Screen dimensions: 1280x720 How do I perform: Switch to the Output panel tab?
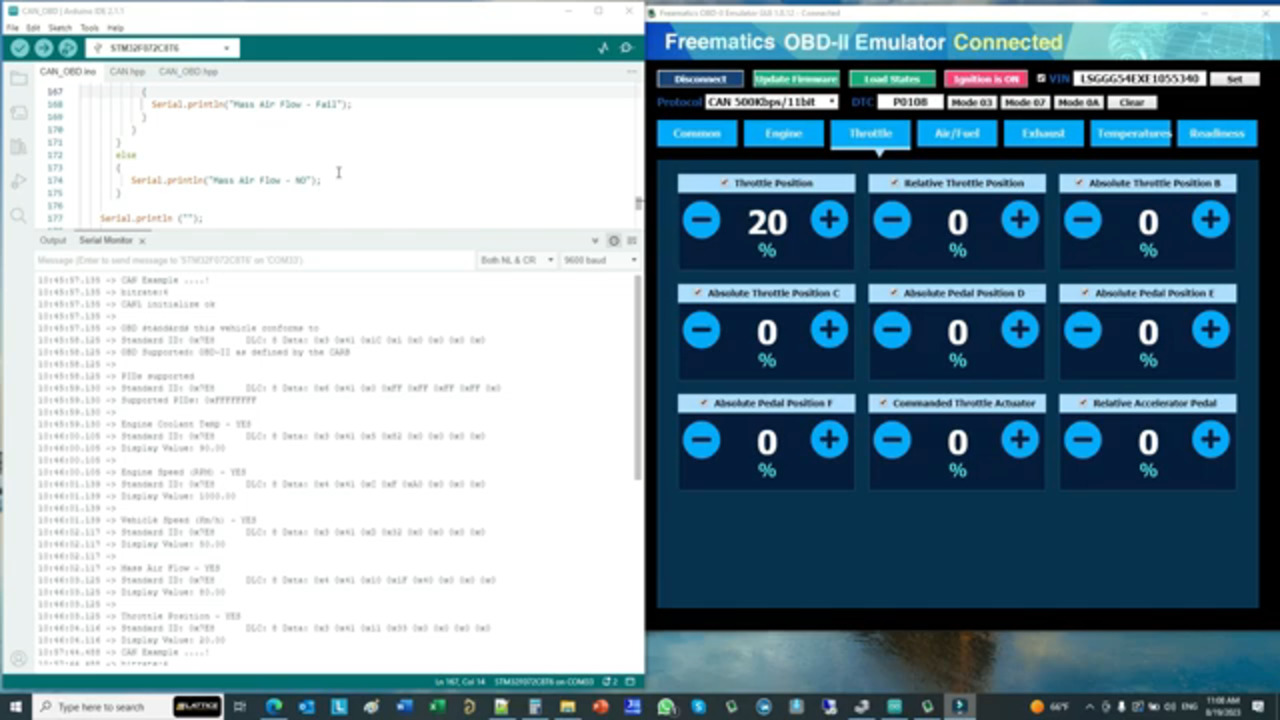53,241
